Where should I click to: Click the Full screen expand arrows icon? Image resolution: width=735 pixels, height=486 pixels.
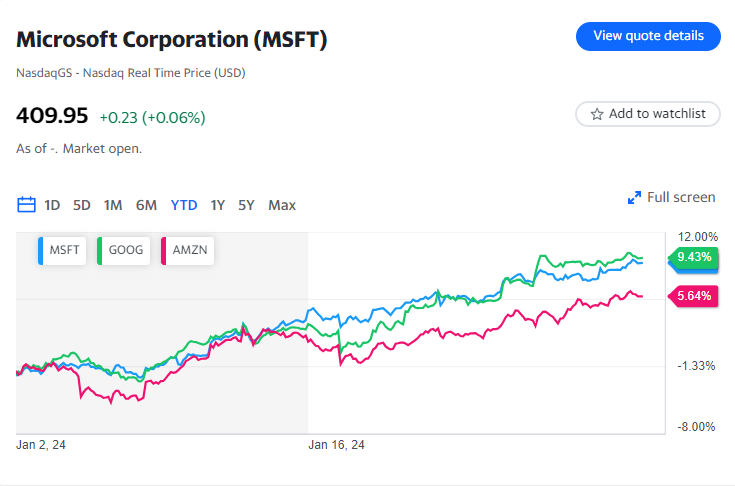coord(634,198)
